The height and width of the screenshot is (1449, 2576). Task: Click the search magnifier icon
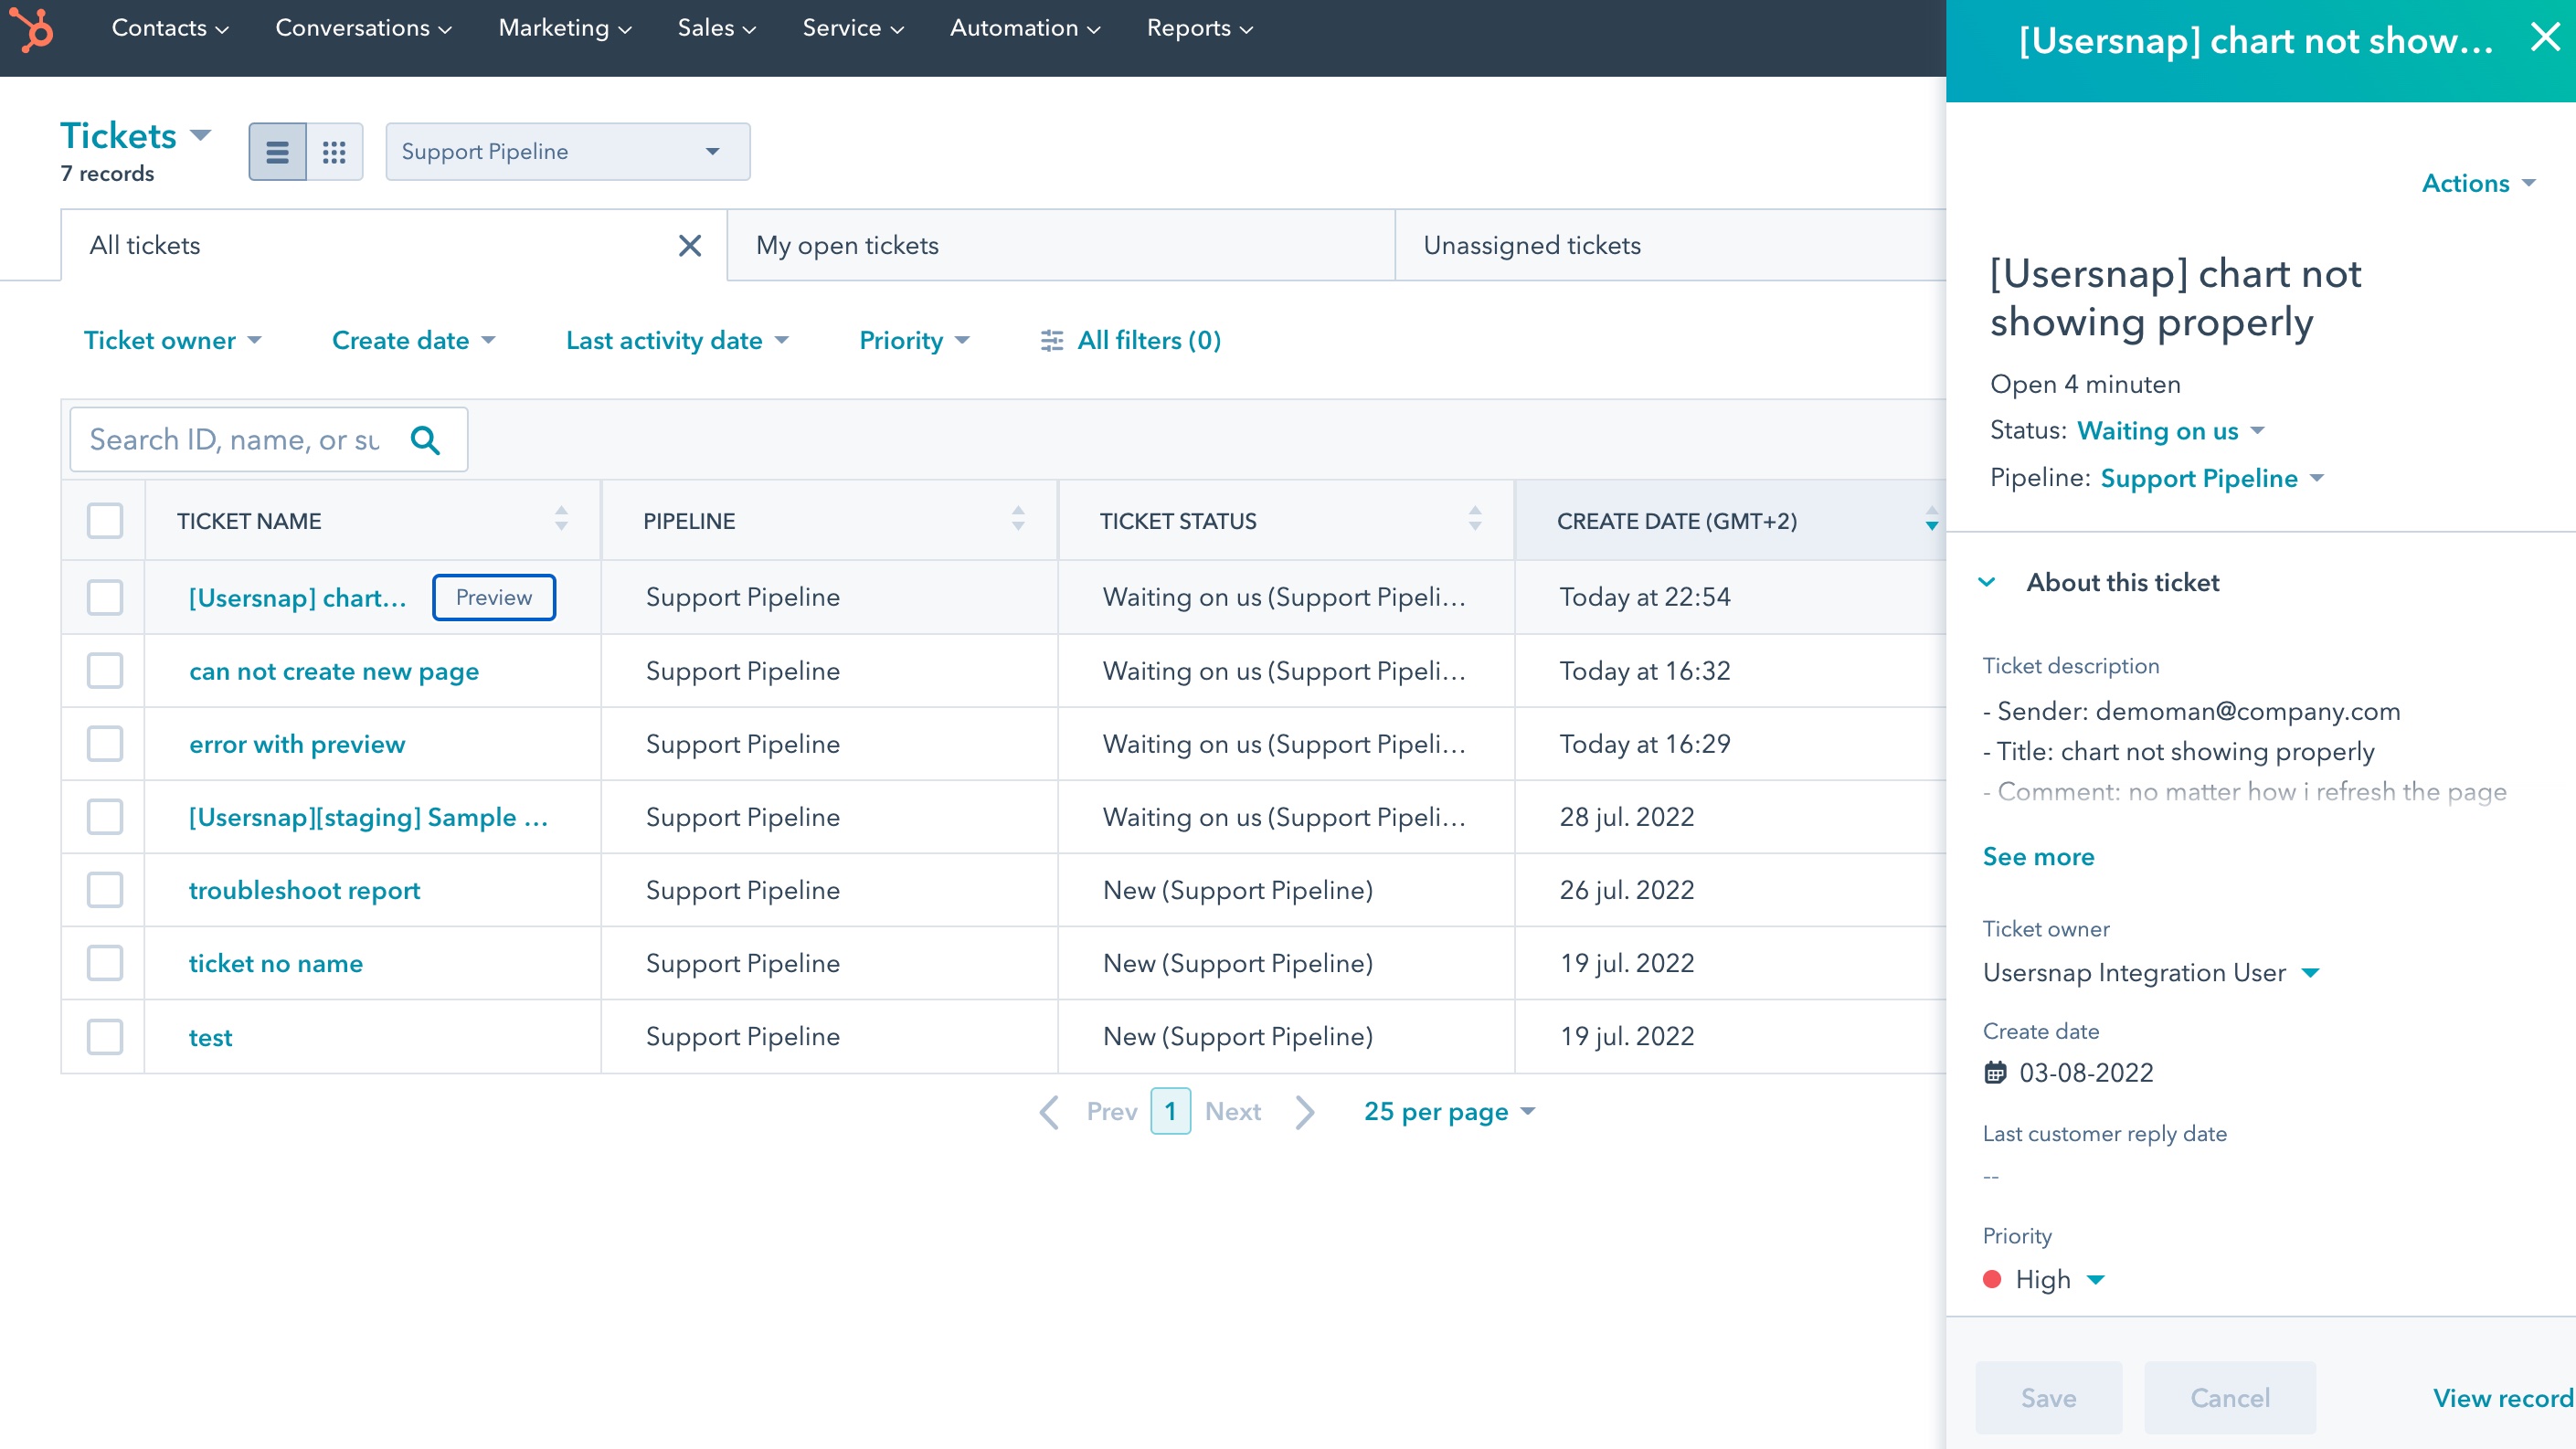click(425, 440)
